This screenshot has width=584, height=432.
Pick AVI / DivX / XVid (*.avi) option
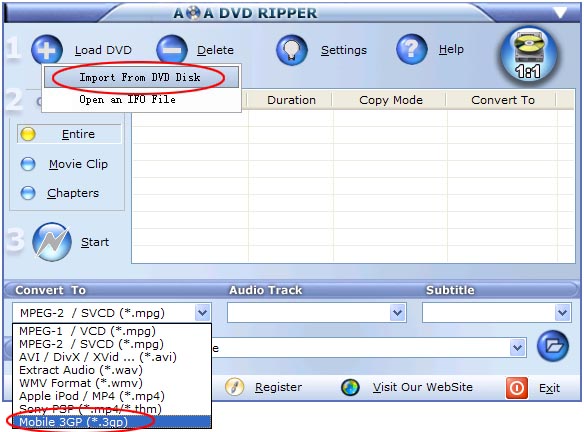(x=112, y=357)
